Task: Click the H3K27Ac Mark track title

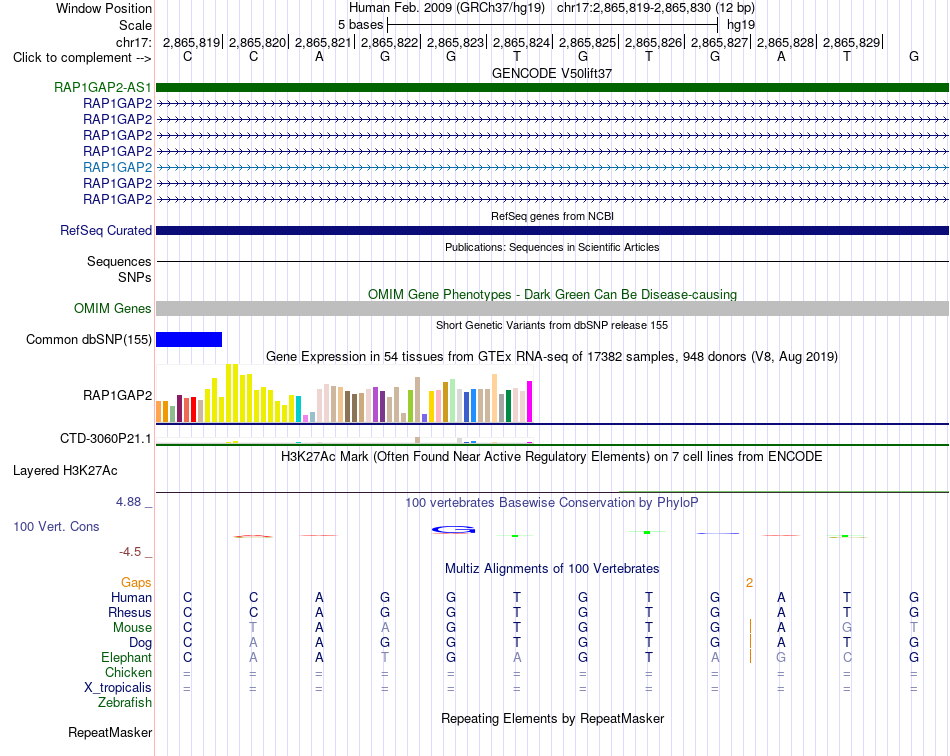Action: [x=552, y=457]
